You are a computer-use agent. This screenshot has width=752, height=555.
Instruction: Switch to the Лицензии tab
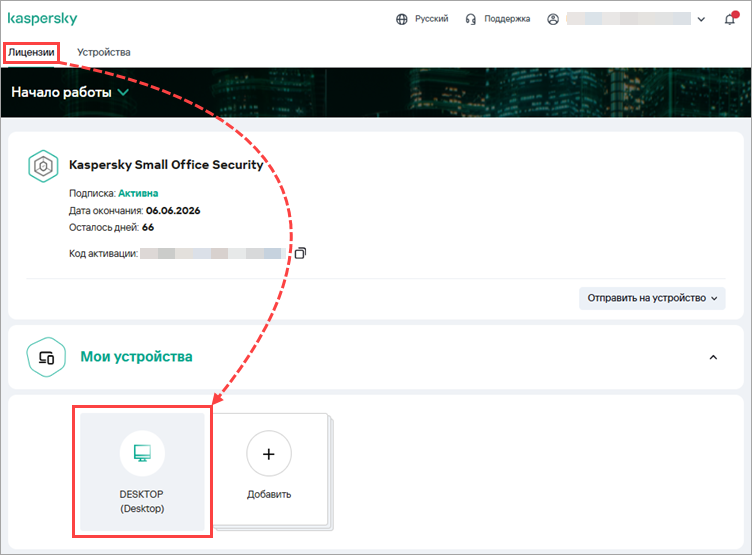(x=31, y=52)
